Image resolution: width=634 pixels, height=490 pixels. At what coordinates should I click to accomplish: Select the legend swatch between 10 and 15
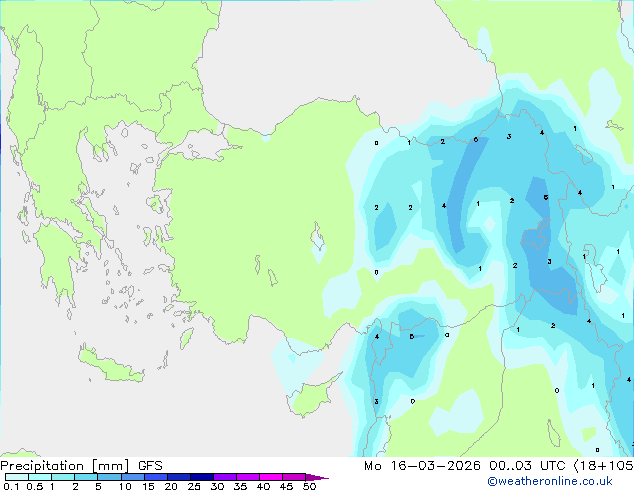tap(132, 477)
